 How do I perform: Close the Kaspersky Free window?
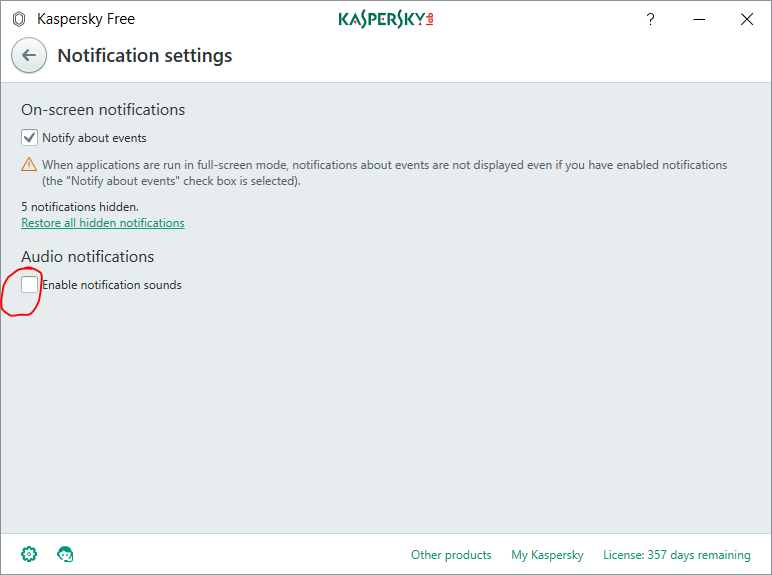pos(747,19)
